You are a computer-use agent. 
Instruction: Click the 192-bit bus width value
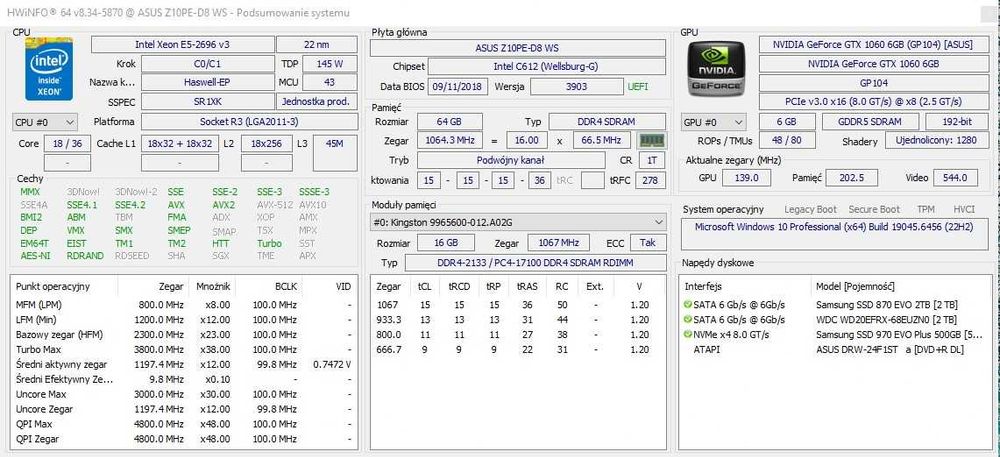coord(955,122)
